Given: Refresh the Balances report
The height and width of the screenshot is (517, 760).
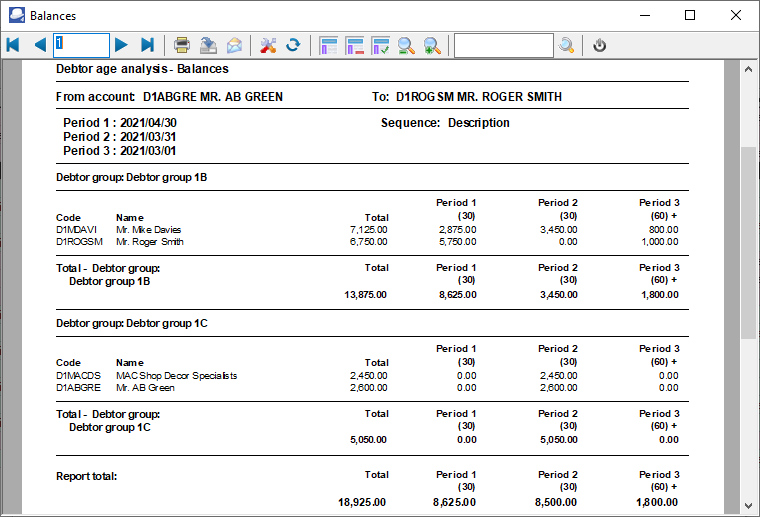Looking at the screenshot, I should point(293,45).
